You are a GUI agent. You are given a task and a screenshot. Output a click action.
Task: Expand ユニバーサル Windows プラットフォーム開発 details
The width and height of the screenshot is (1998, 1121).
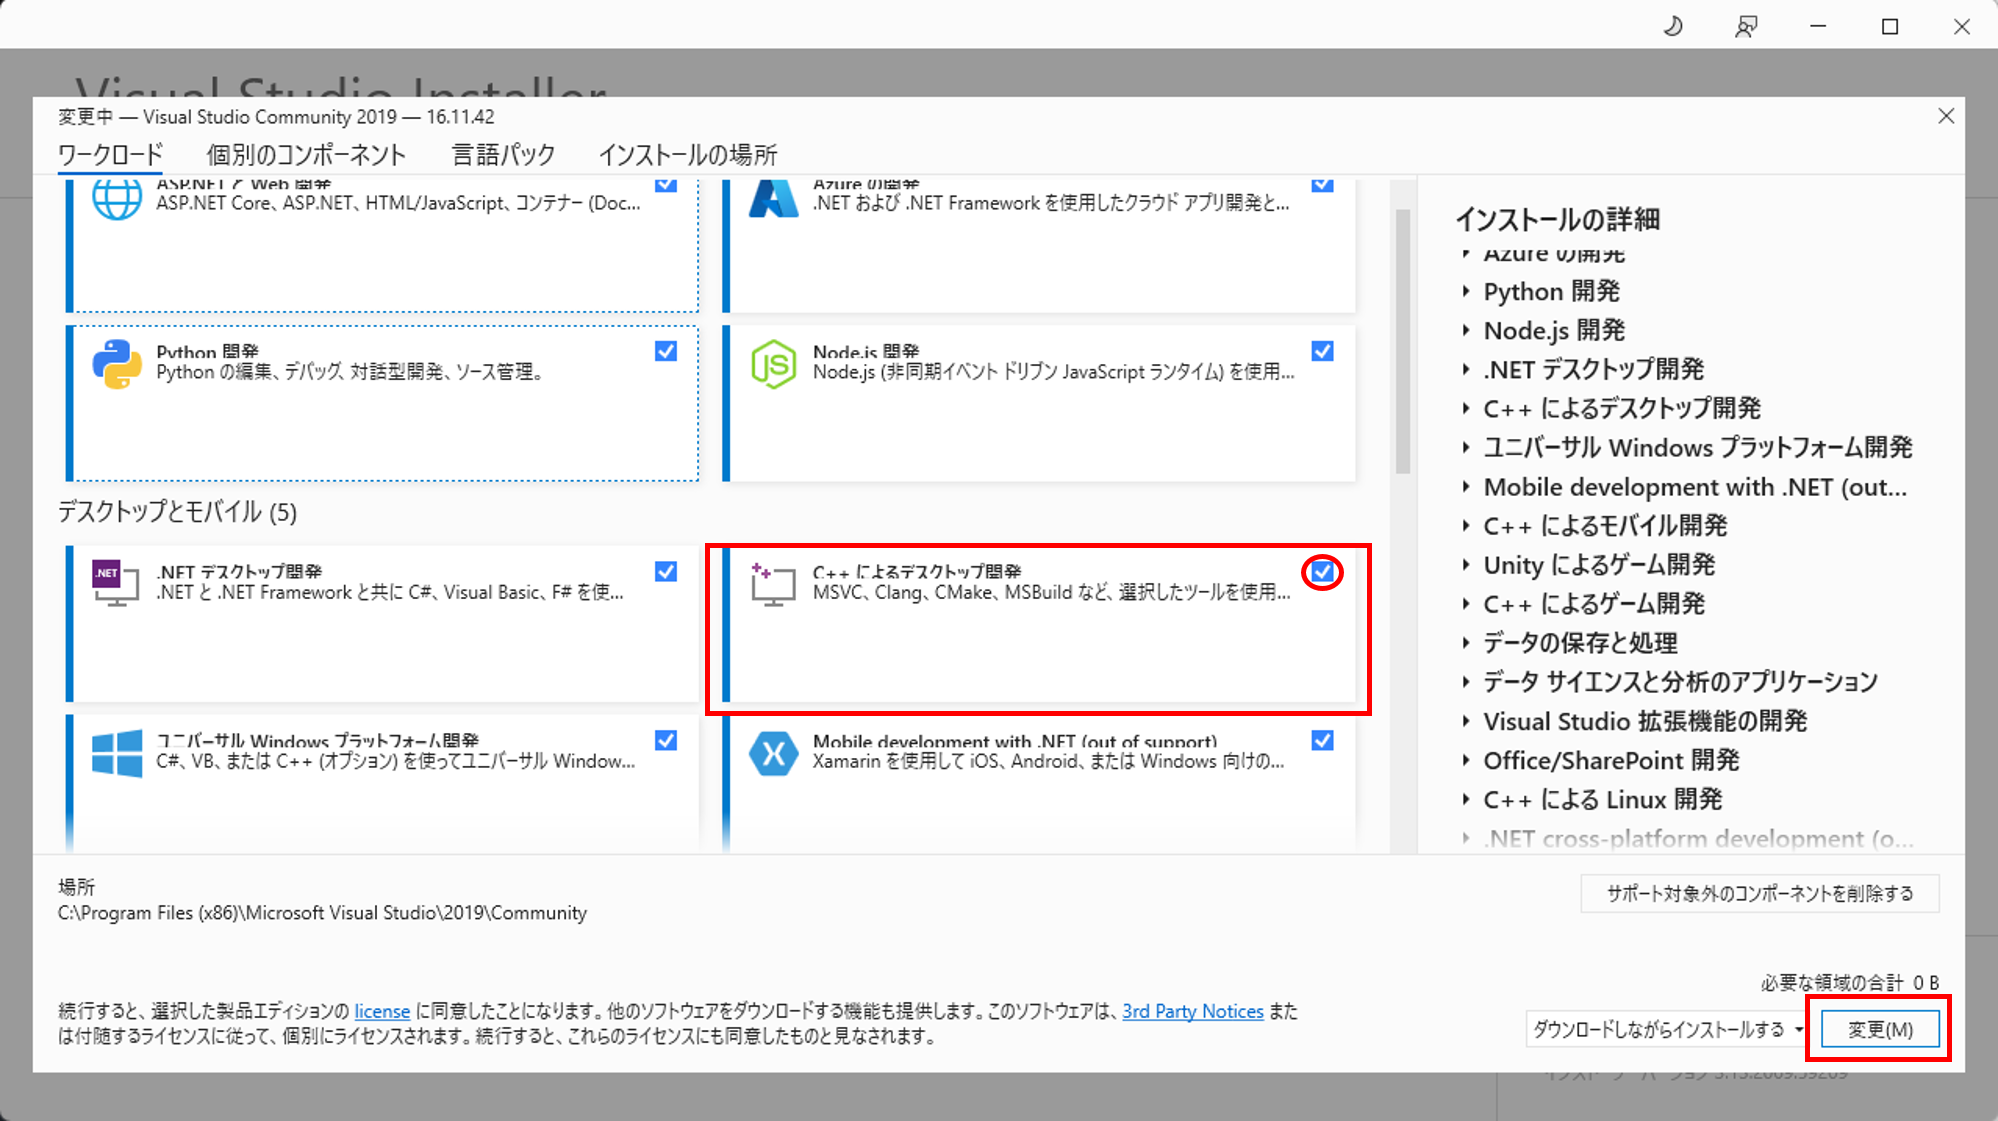(1466, 448)
